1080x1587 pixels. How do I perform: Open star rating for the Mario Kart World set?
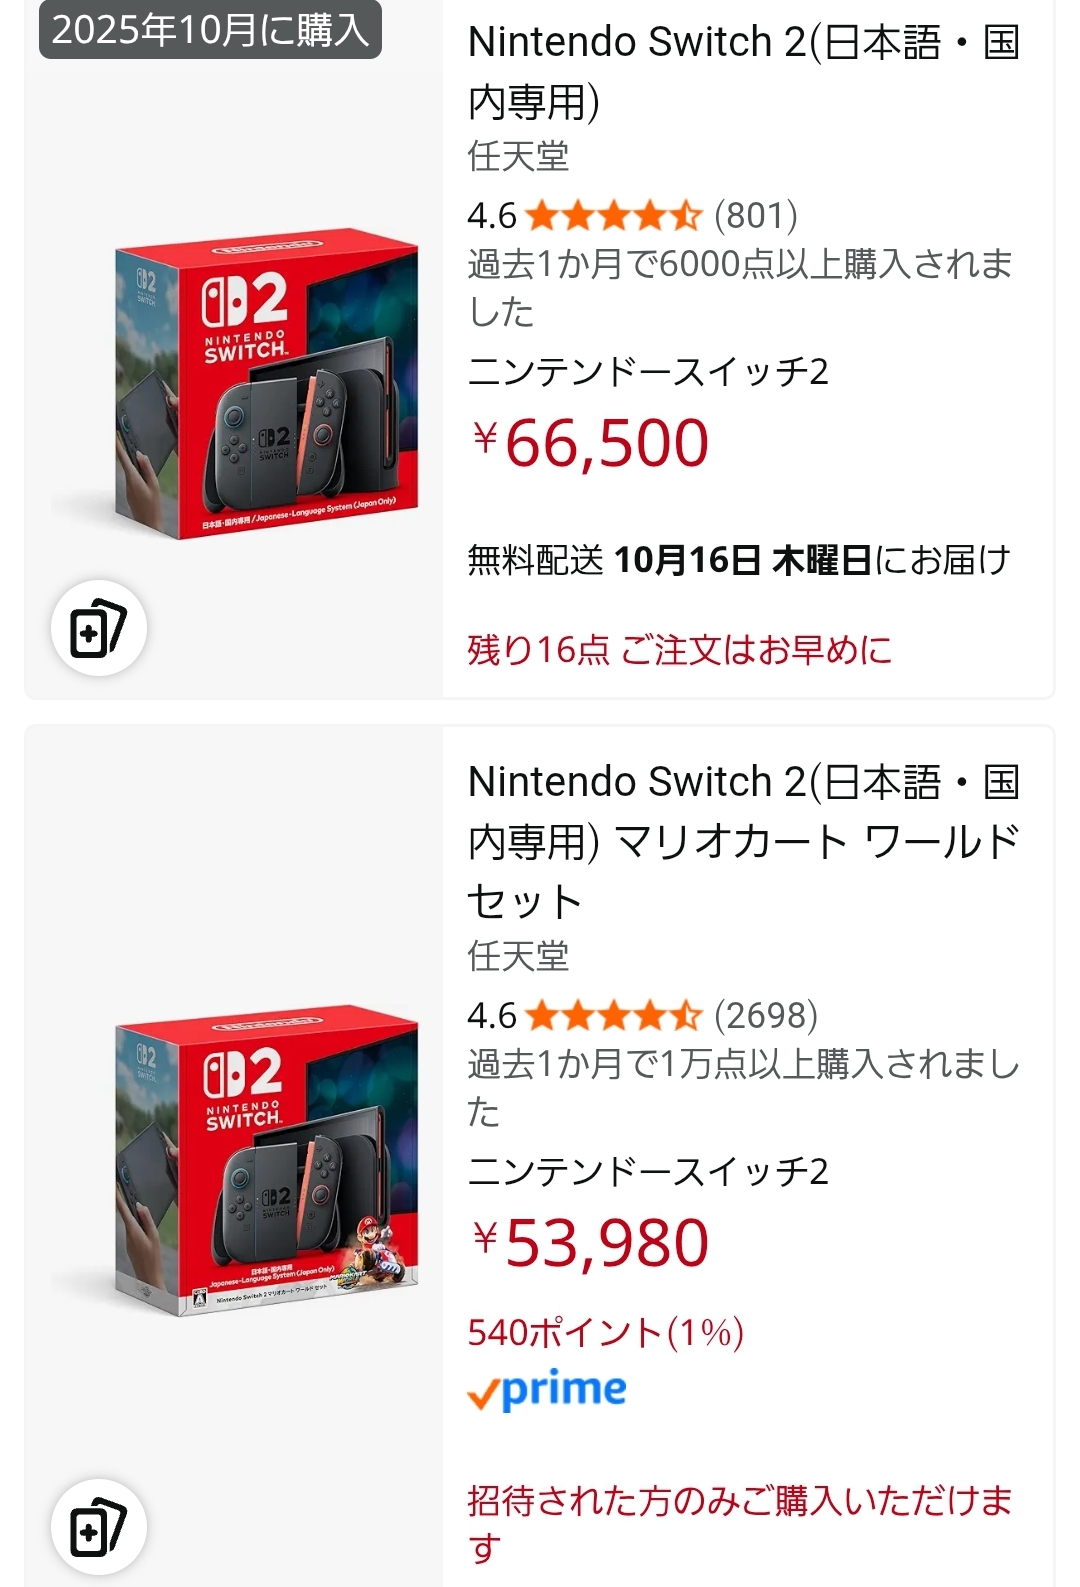(x=613, y=1015)
